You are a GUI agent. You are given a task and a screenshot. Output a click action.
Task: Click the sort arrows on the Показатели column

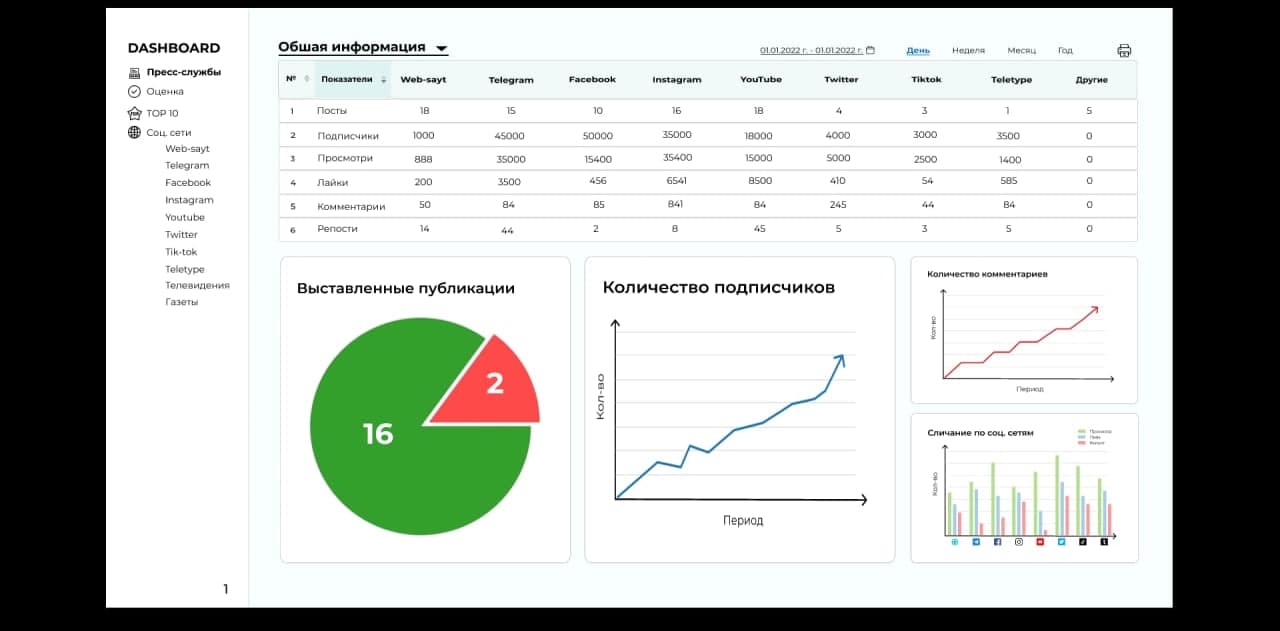(383, 80)
